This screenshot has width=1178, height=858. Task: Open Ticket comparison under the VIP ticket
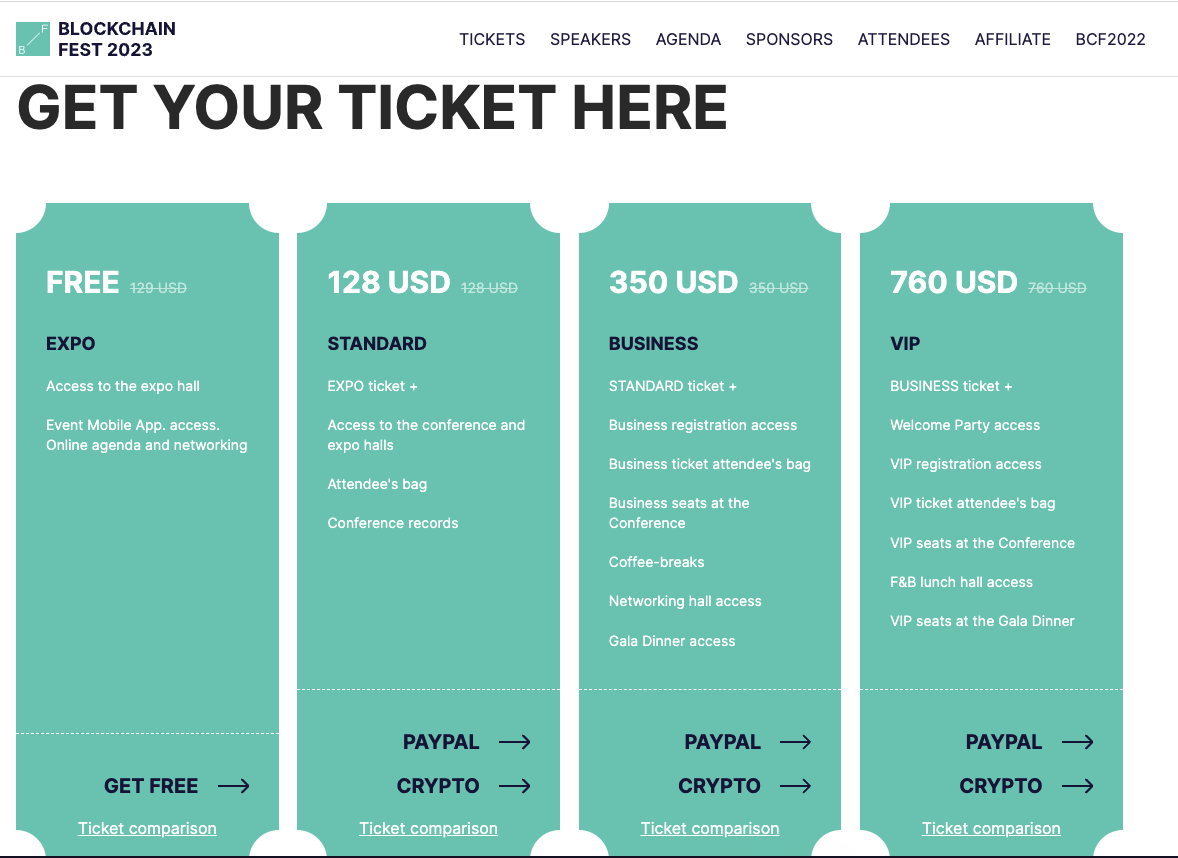[991, 828]
